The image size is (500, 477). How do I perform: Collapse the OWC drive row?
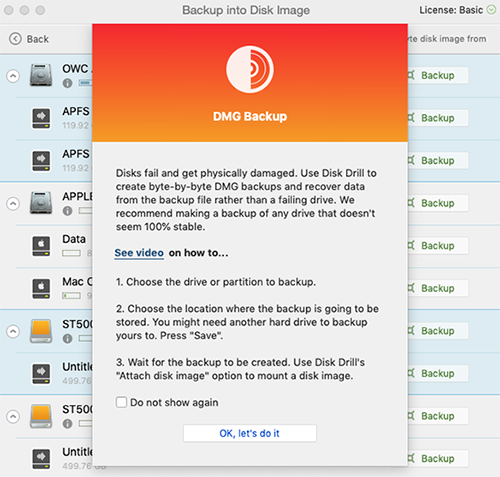(x=13, y=76)
